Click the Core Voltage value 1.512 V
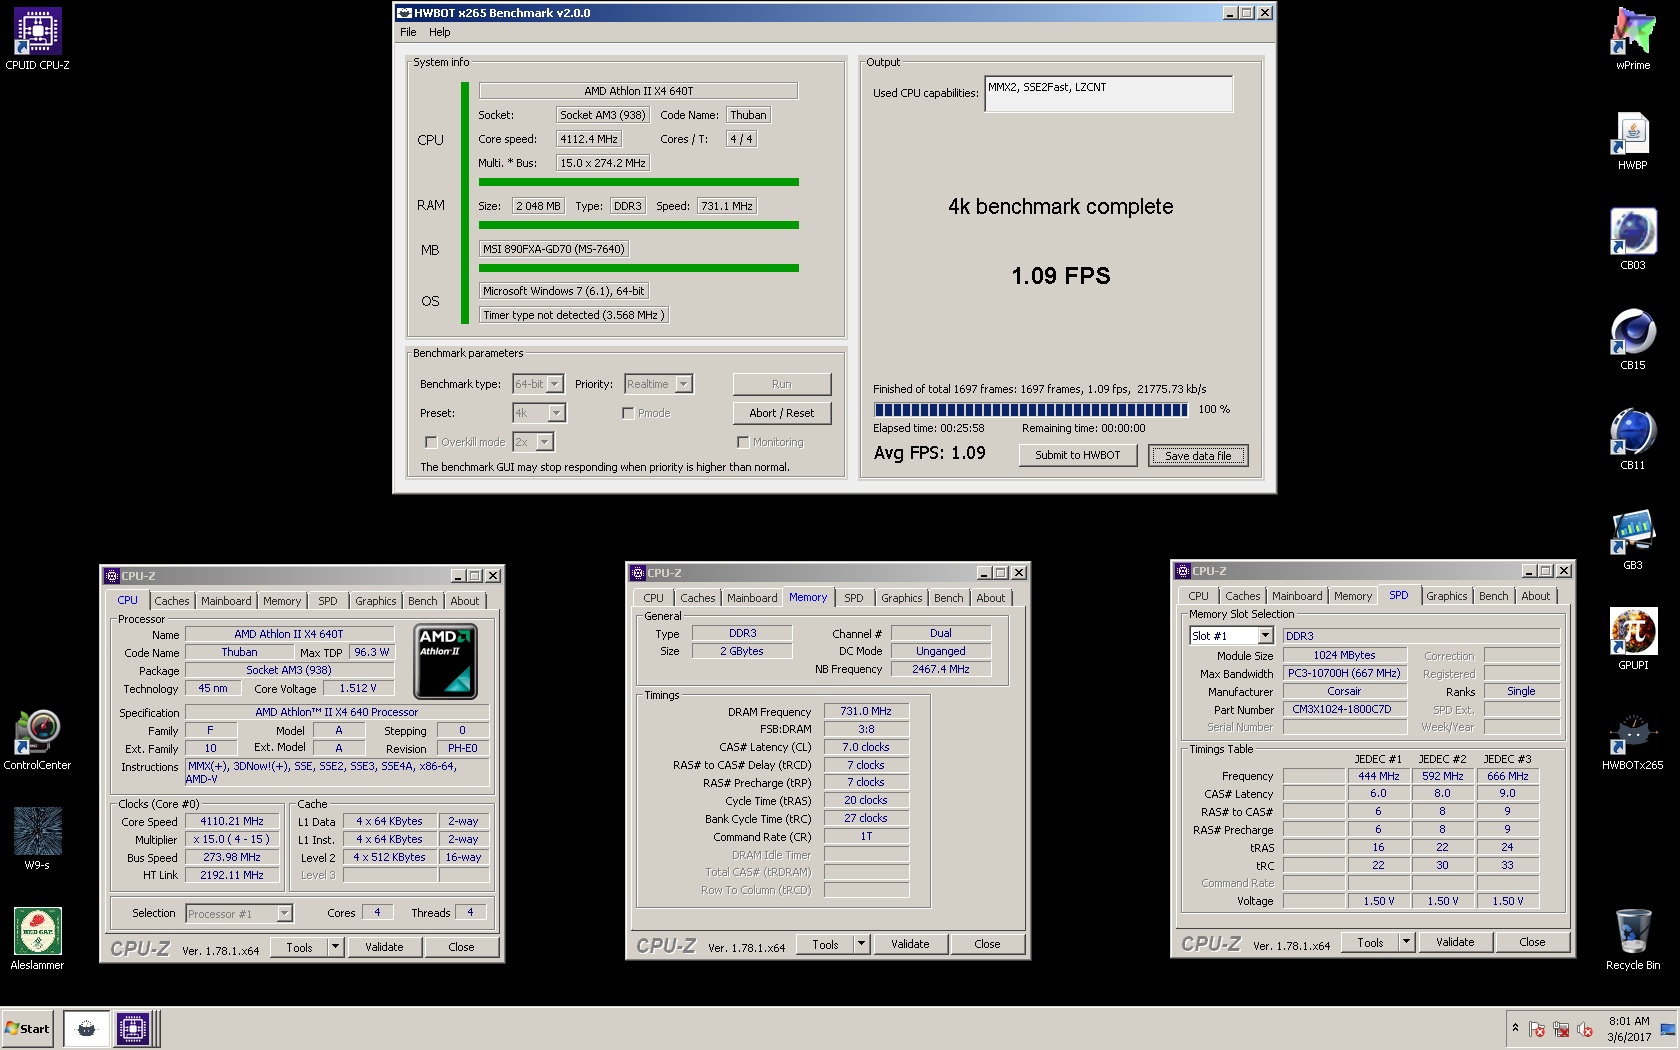The height and width of the screenshot is (1050, 1680). tap(357, 688)
